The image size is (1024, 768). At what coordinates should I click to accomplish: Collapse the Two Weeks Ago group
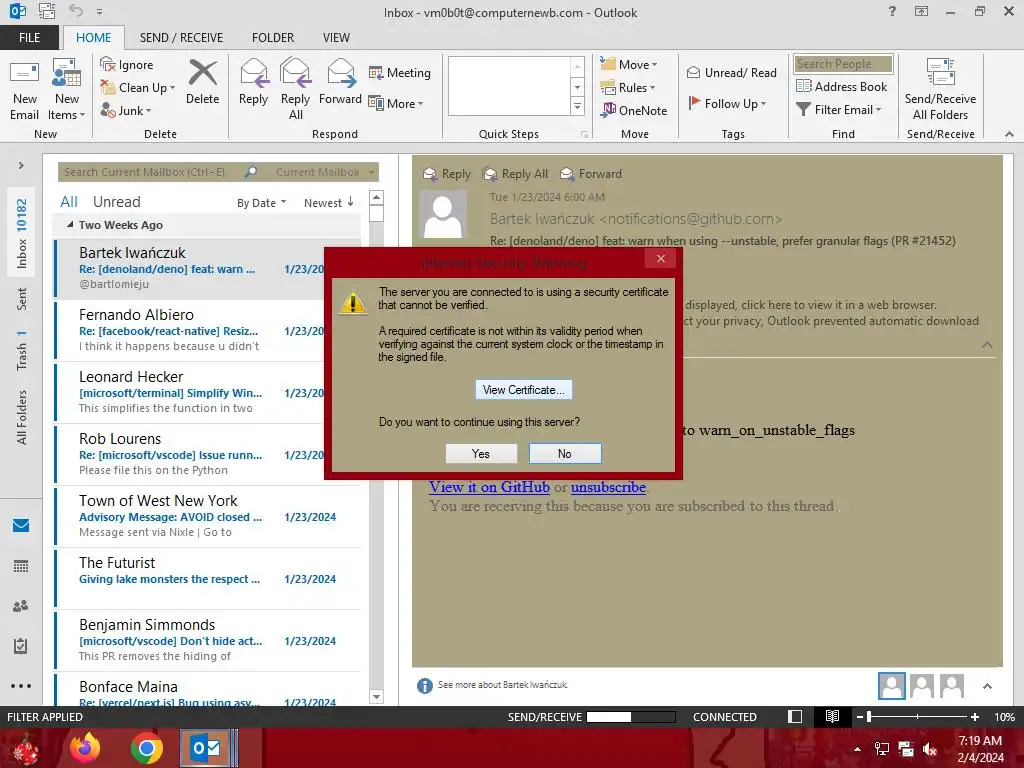(70, 225)
